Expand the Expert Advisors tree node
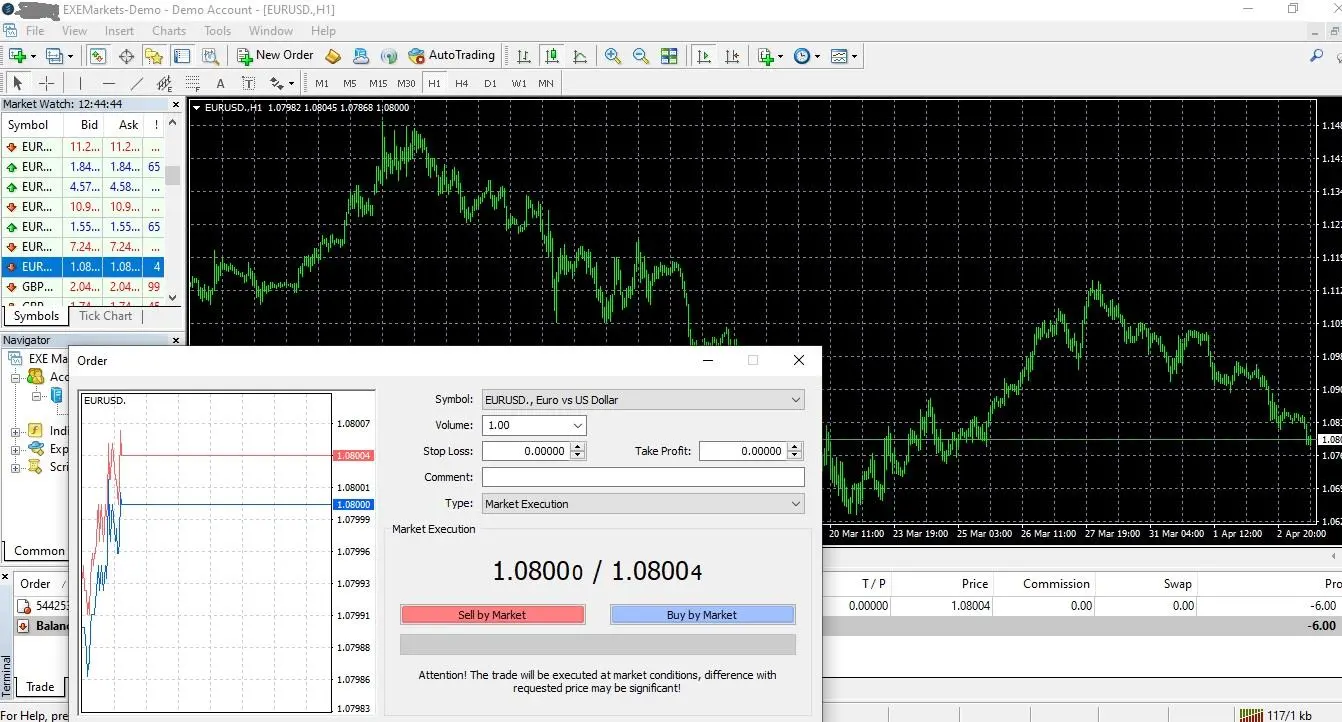The width and height of the screenshot is (1342, 722). click(16, 450)
